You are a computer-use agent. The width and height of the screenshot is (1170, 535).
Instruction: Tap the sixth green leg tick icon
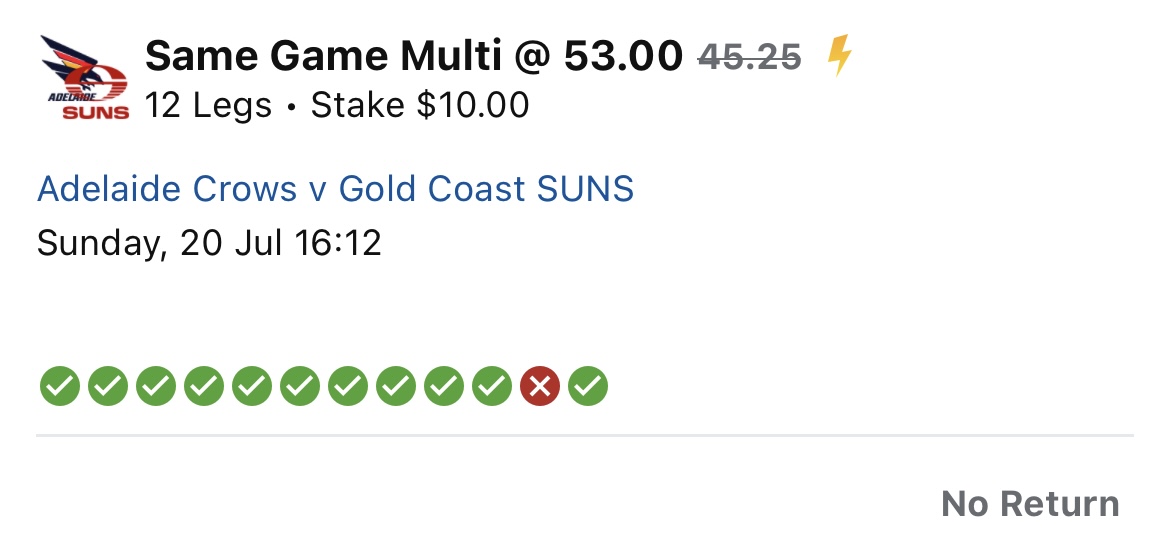(300, 387)
